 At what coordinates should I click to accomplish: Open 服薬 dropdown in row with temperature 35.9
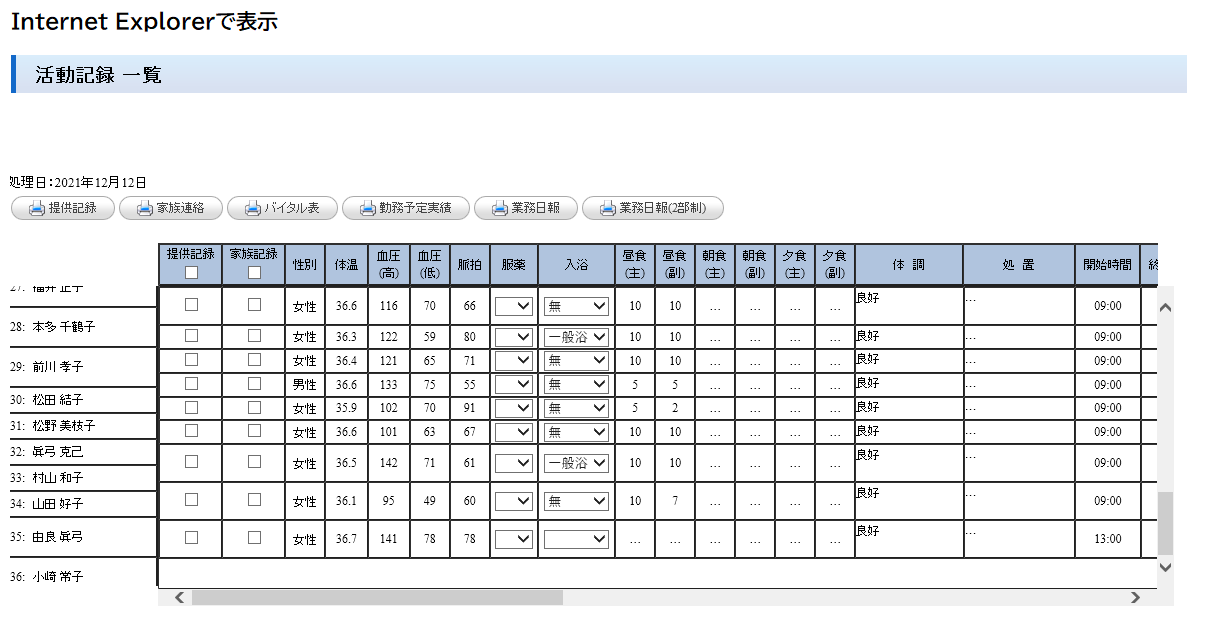[x=514, y=408]
